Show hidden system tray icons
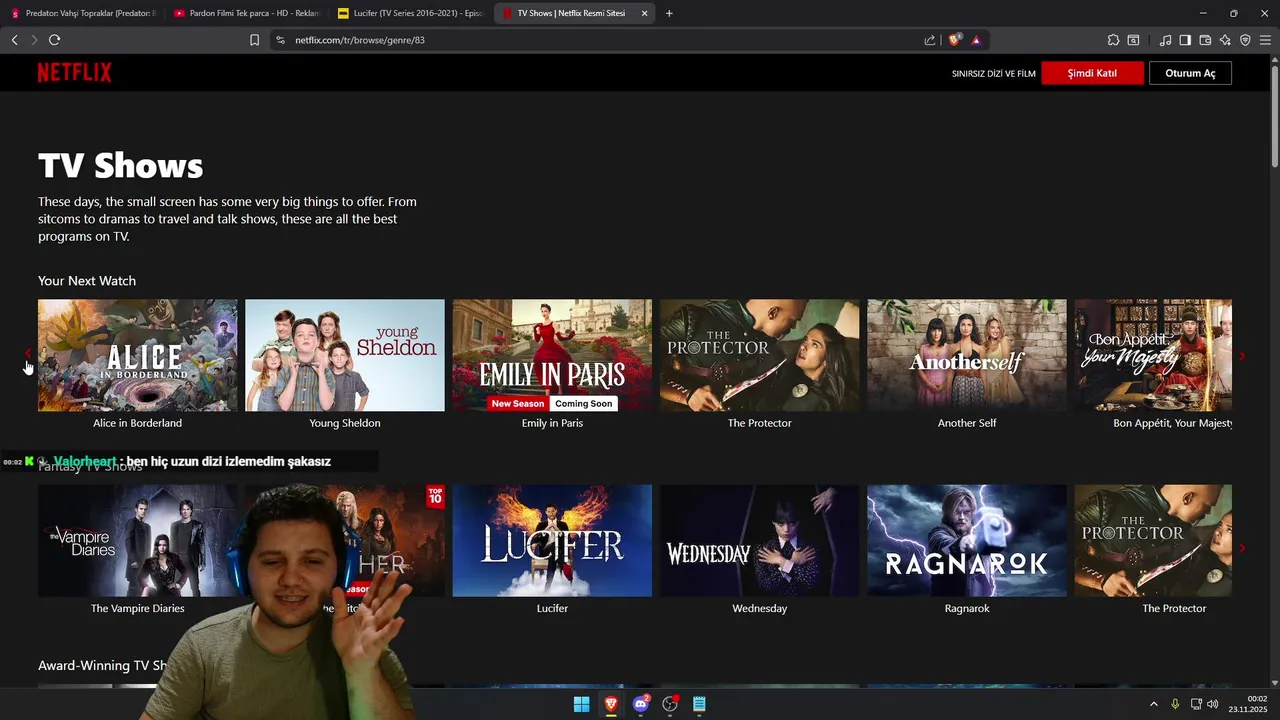 point(1153,704)
